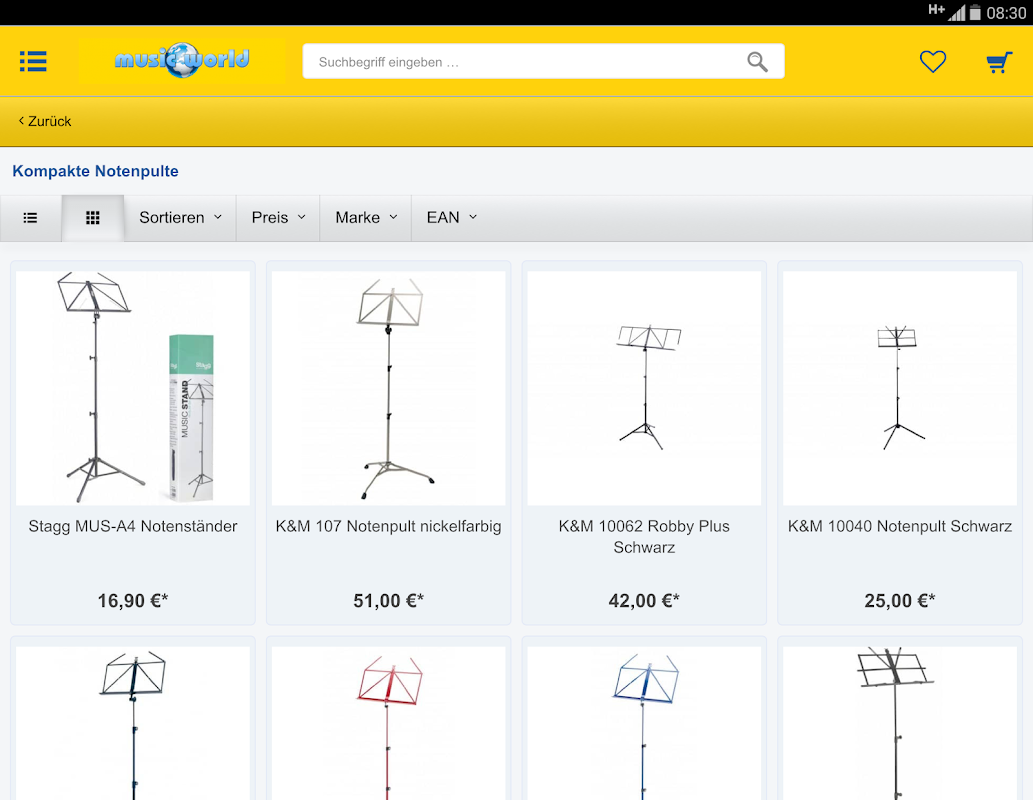Expand the Sortieren dropdown
This screenshot has width=1033, height=800.
click(180, 217)
